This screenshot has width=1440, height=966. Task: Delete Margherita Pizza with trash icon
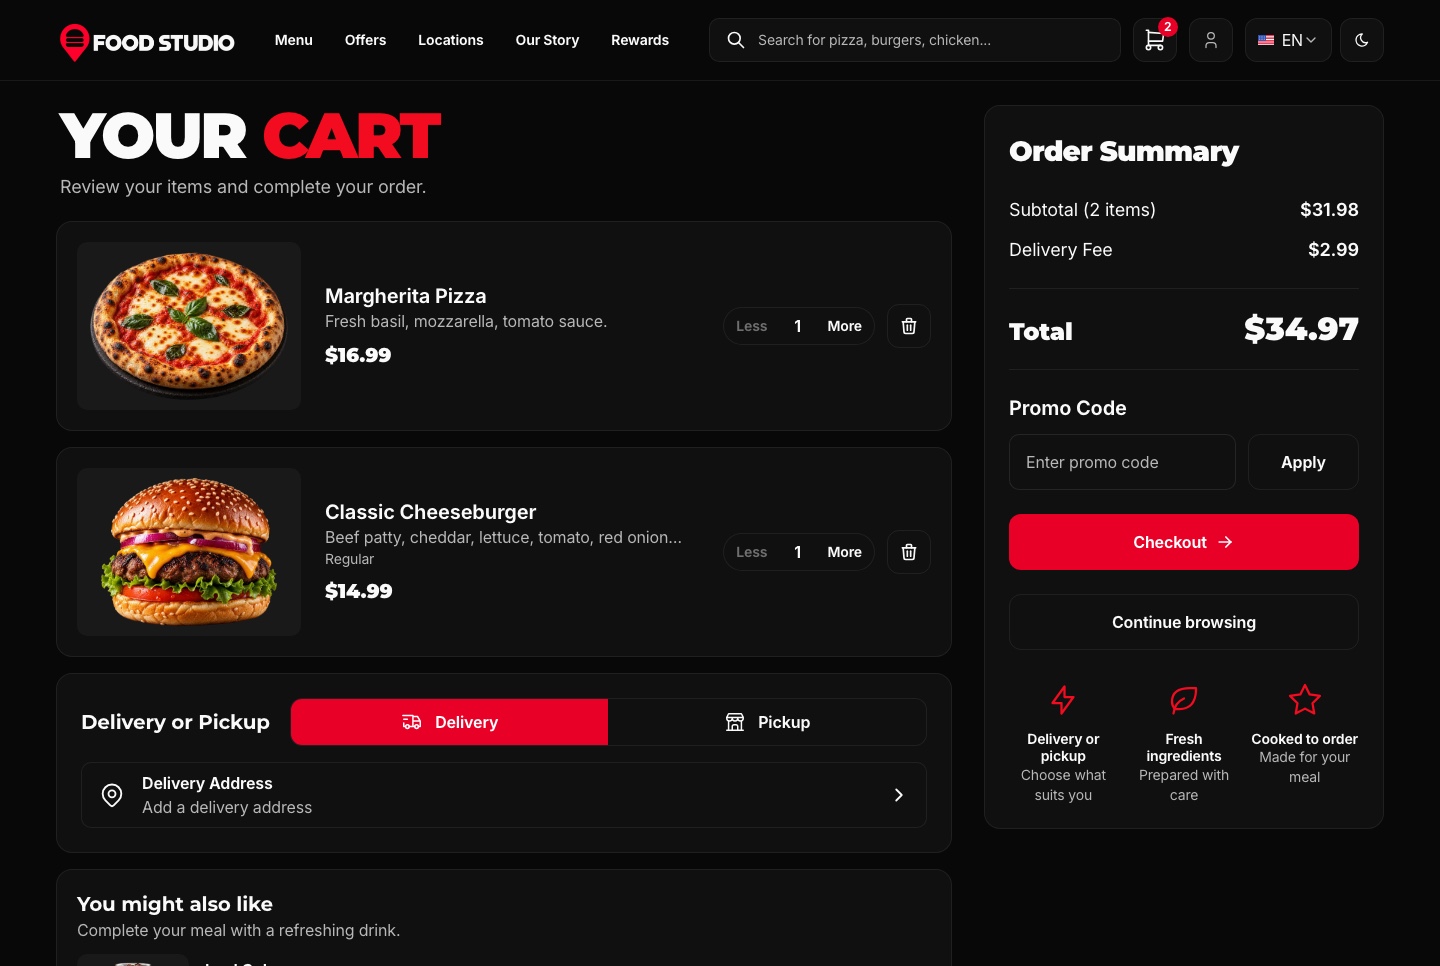909,326
